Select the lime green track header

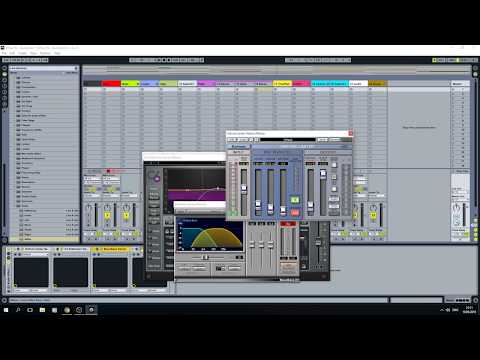pyautogui.click(x=130, y=83)
